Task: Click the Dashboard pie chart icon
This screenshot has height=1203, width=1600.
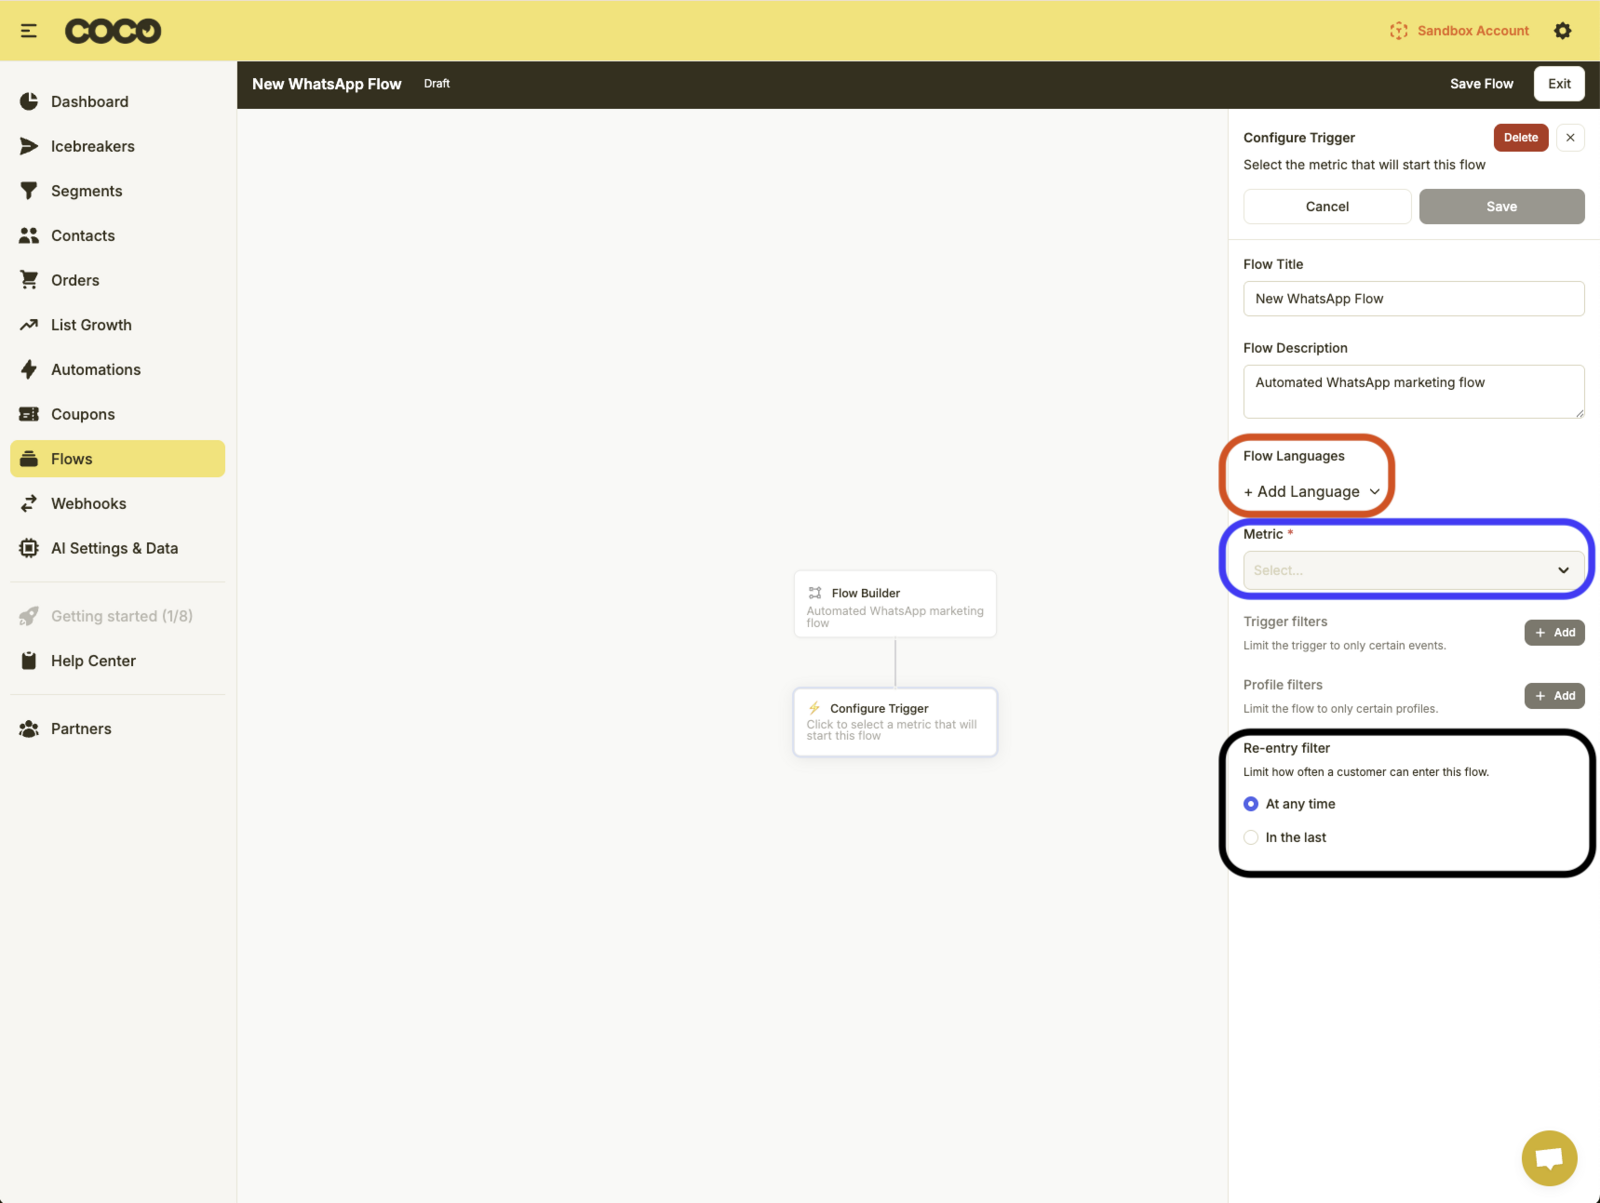Action: point(29,102)
